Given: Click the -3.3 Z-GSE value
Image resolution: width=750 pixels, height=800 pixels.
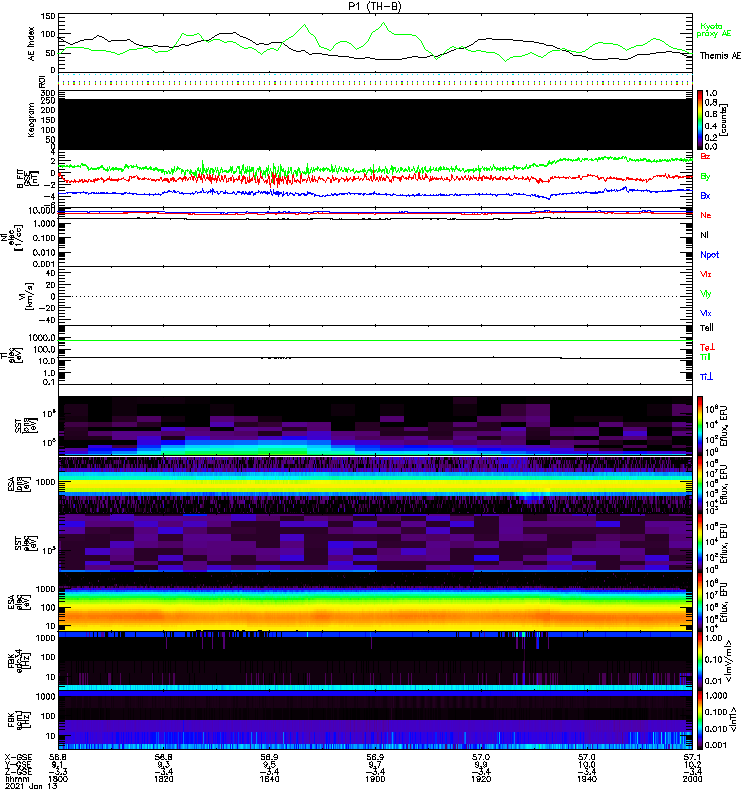Looking at the screenshot, I should point(58,771).
